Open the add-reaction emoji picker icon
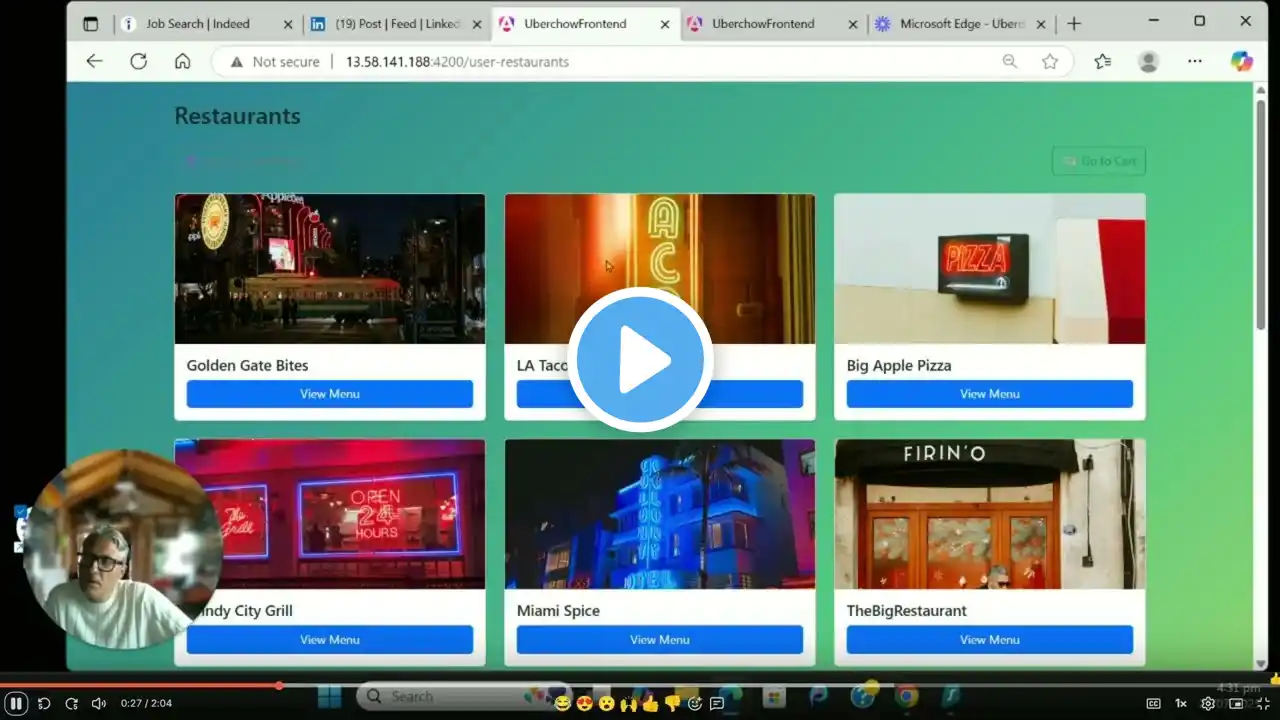This screenshot has height=720, width=1280. 695,703
